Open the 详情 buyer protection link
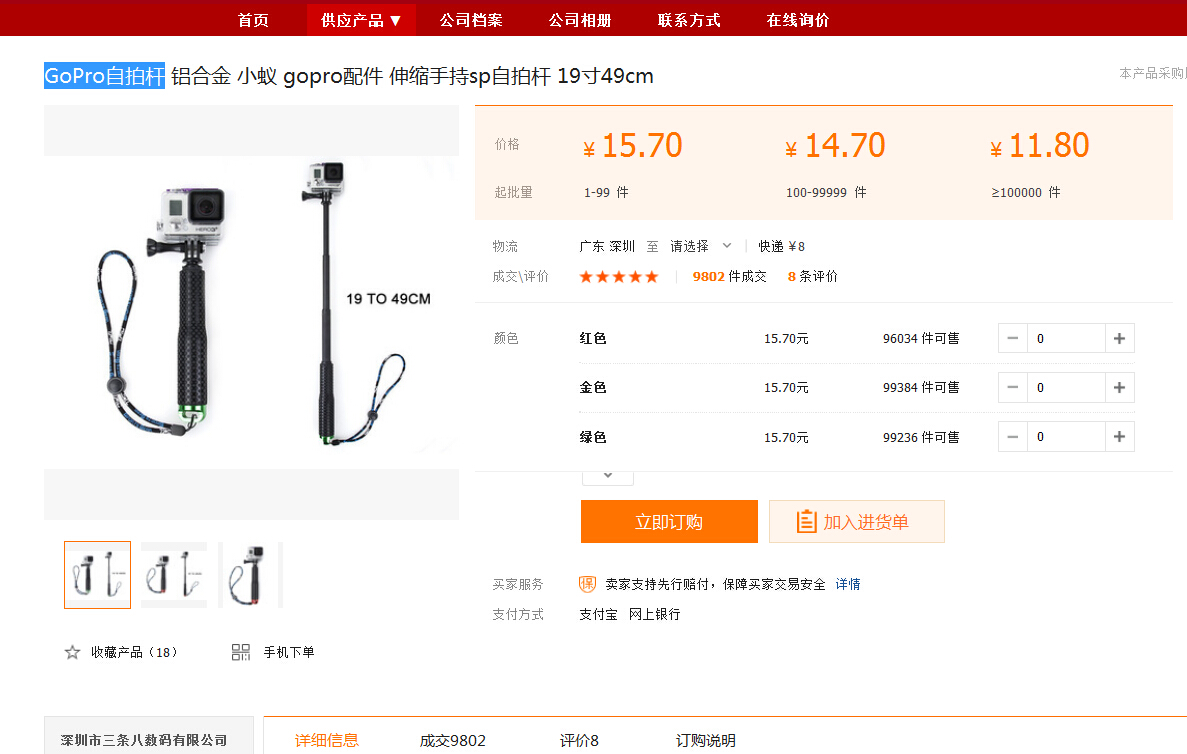 848,584
